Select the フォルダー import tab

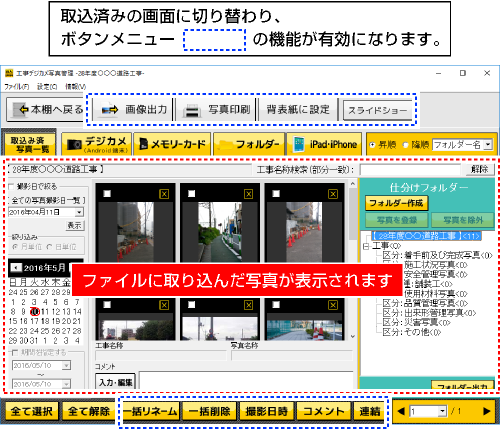249,144
